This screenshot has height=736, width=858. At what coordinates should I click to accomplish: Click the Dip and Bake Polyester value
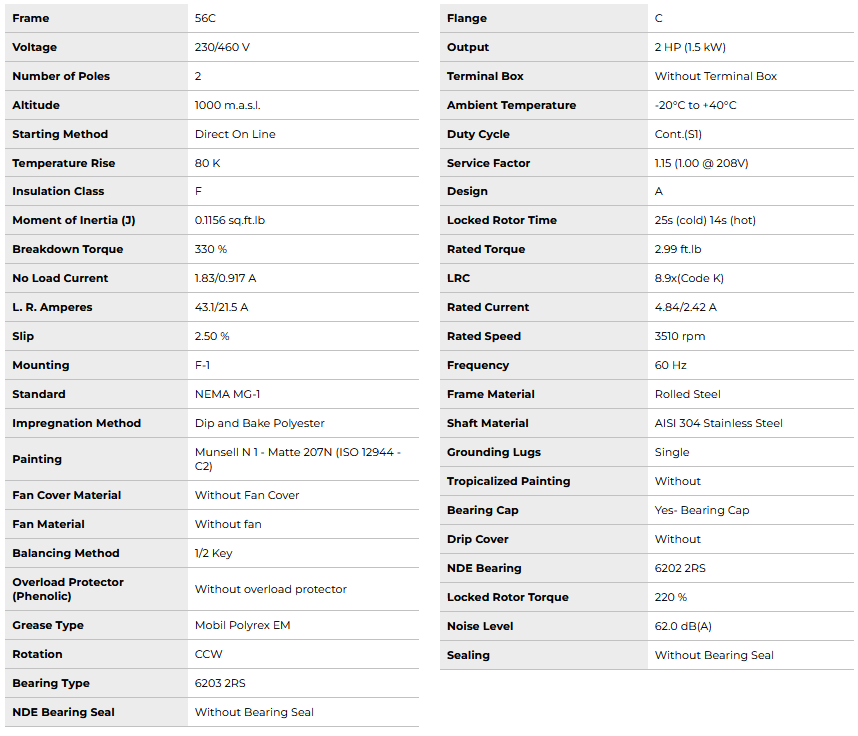tap(260, 423)
